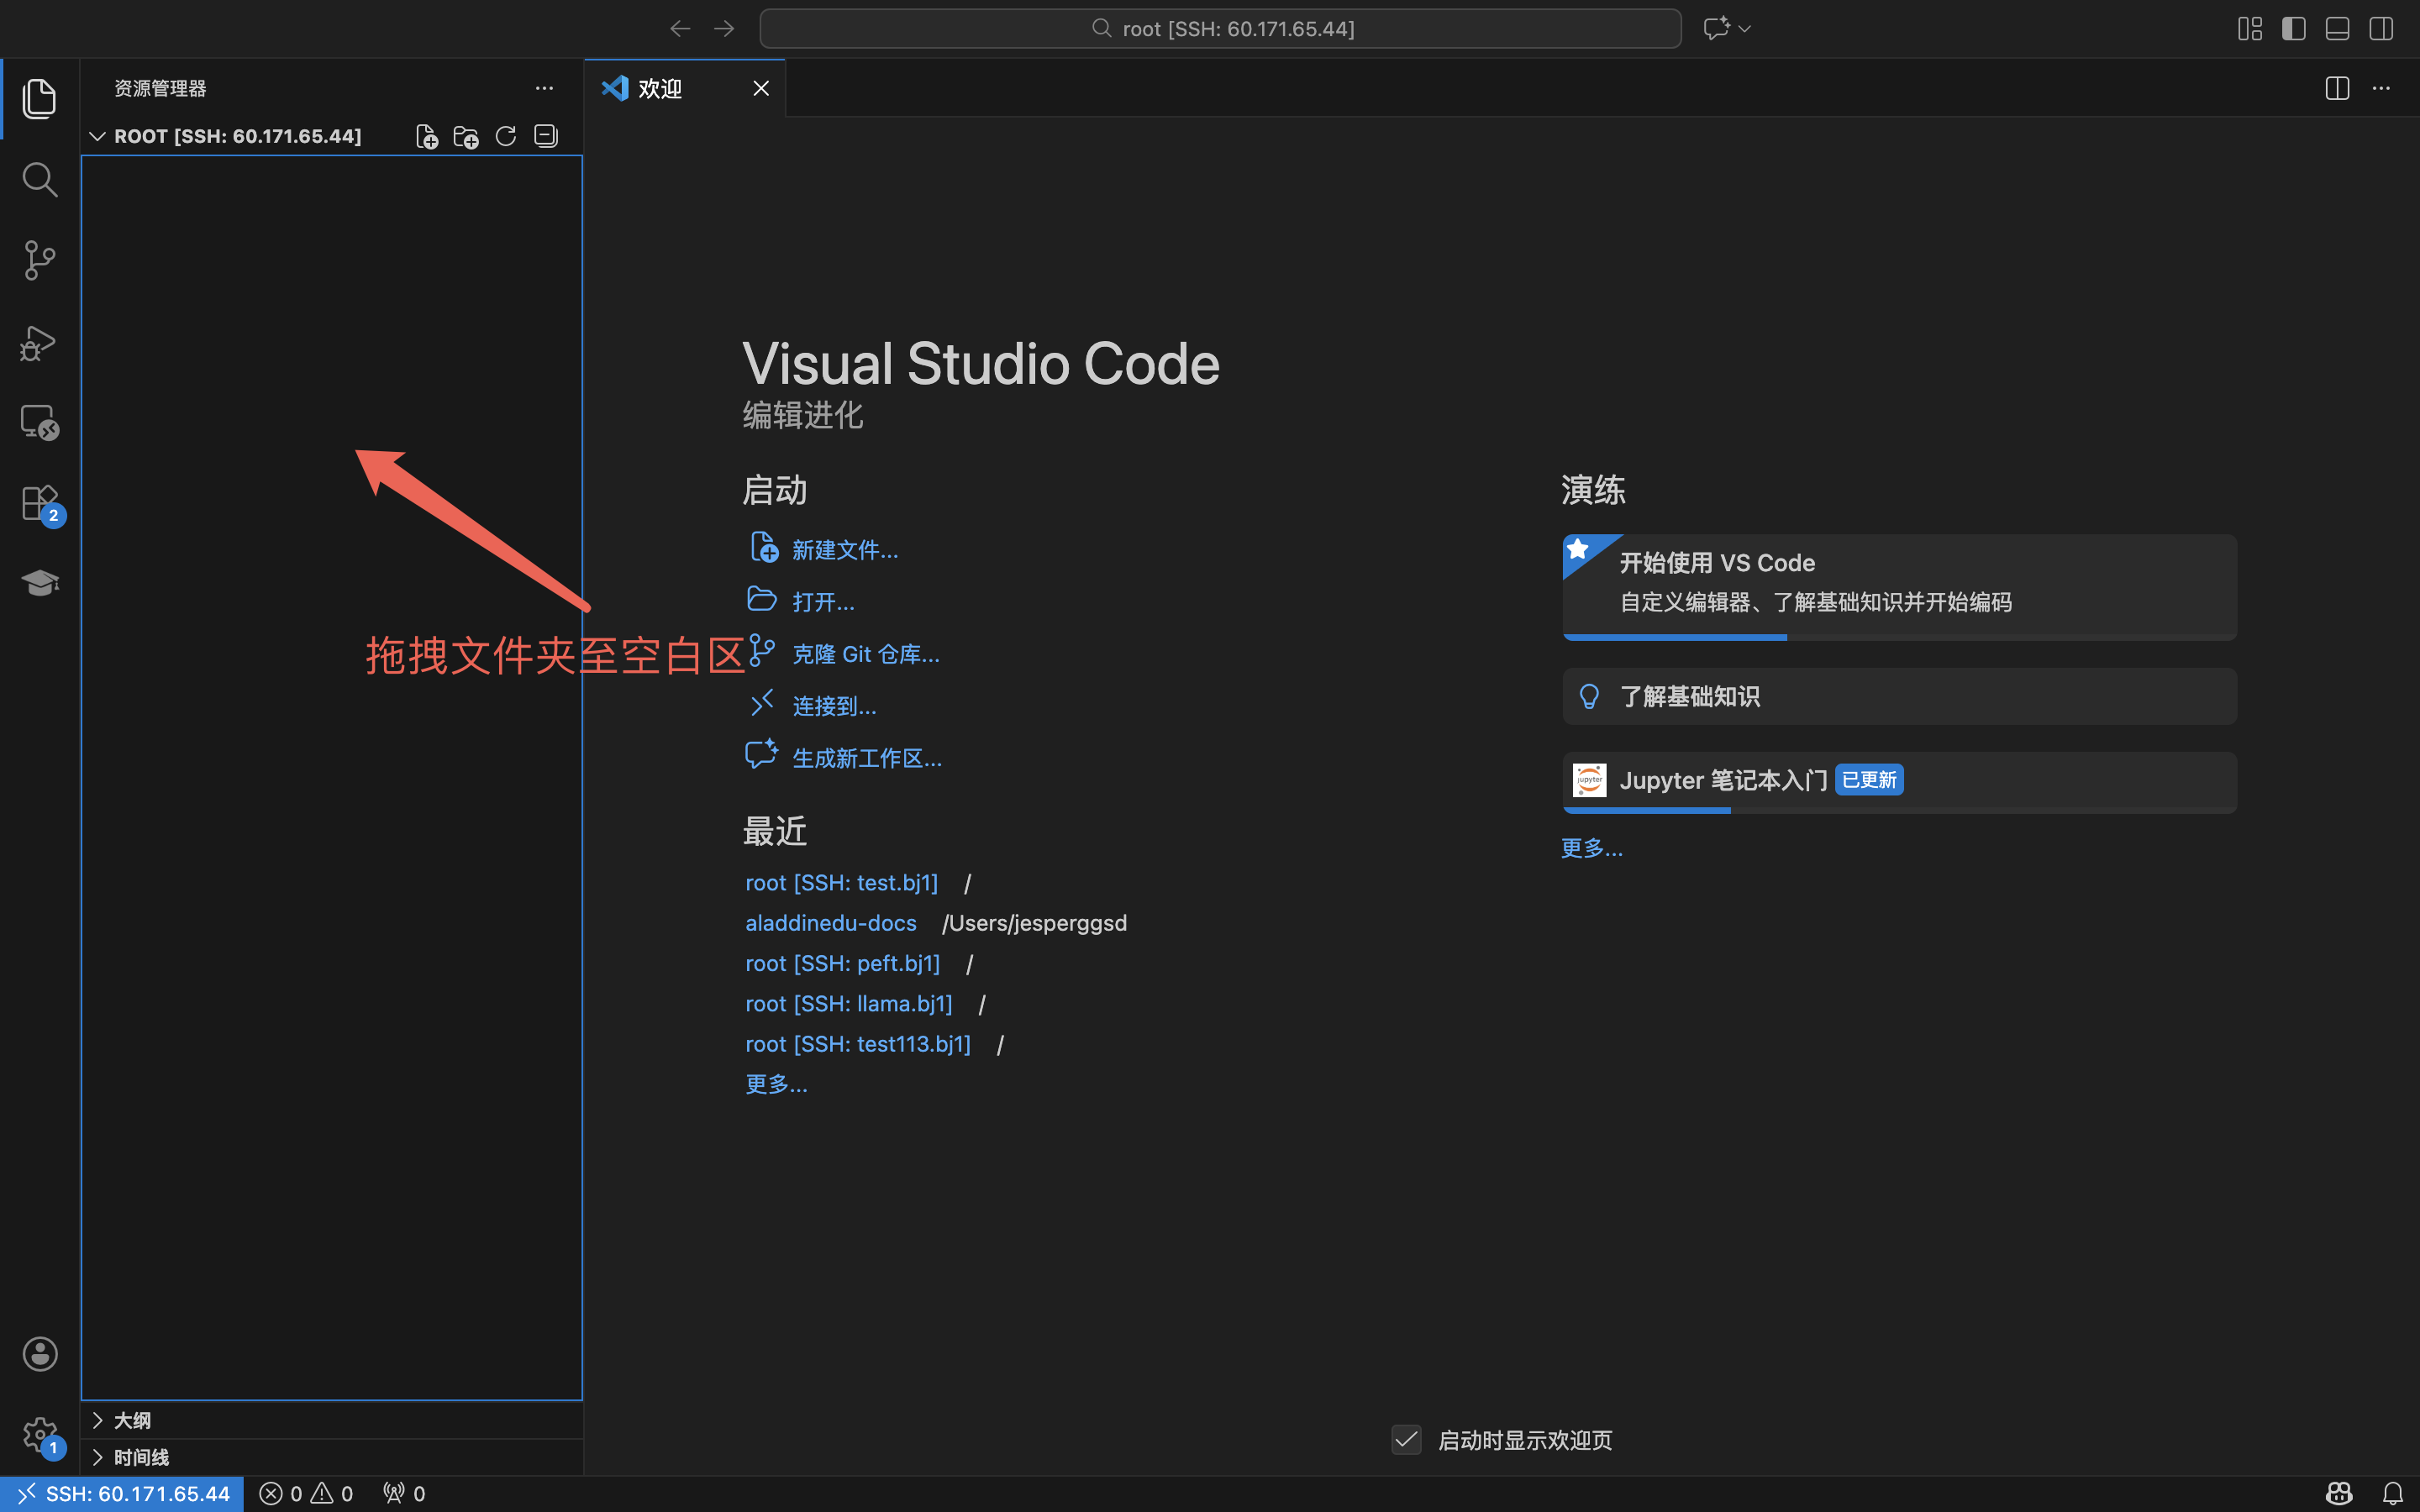Open the Extensions view

coord(39,502)
